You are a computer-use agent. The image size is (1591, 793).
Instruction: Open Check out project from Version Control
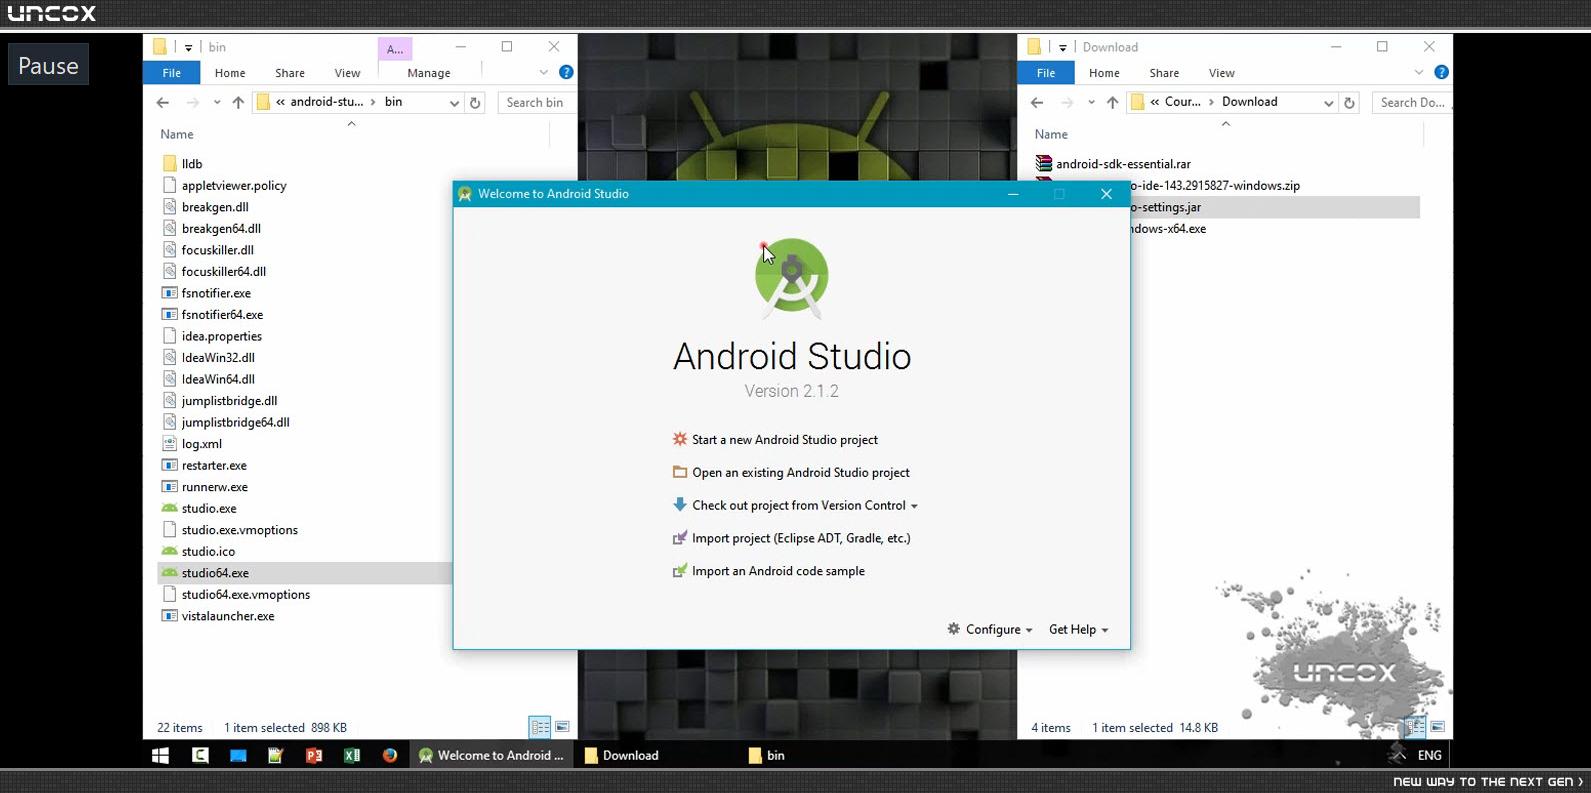pyautogui.click(x=796, y=505)
